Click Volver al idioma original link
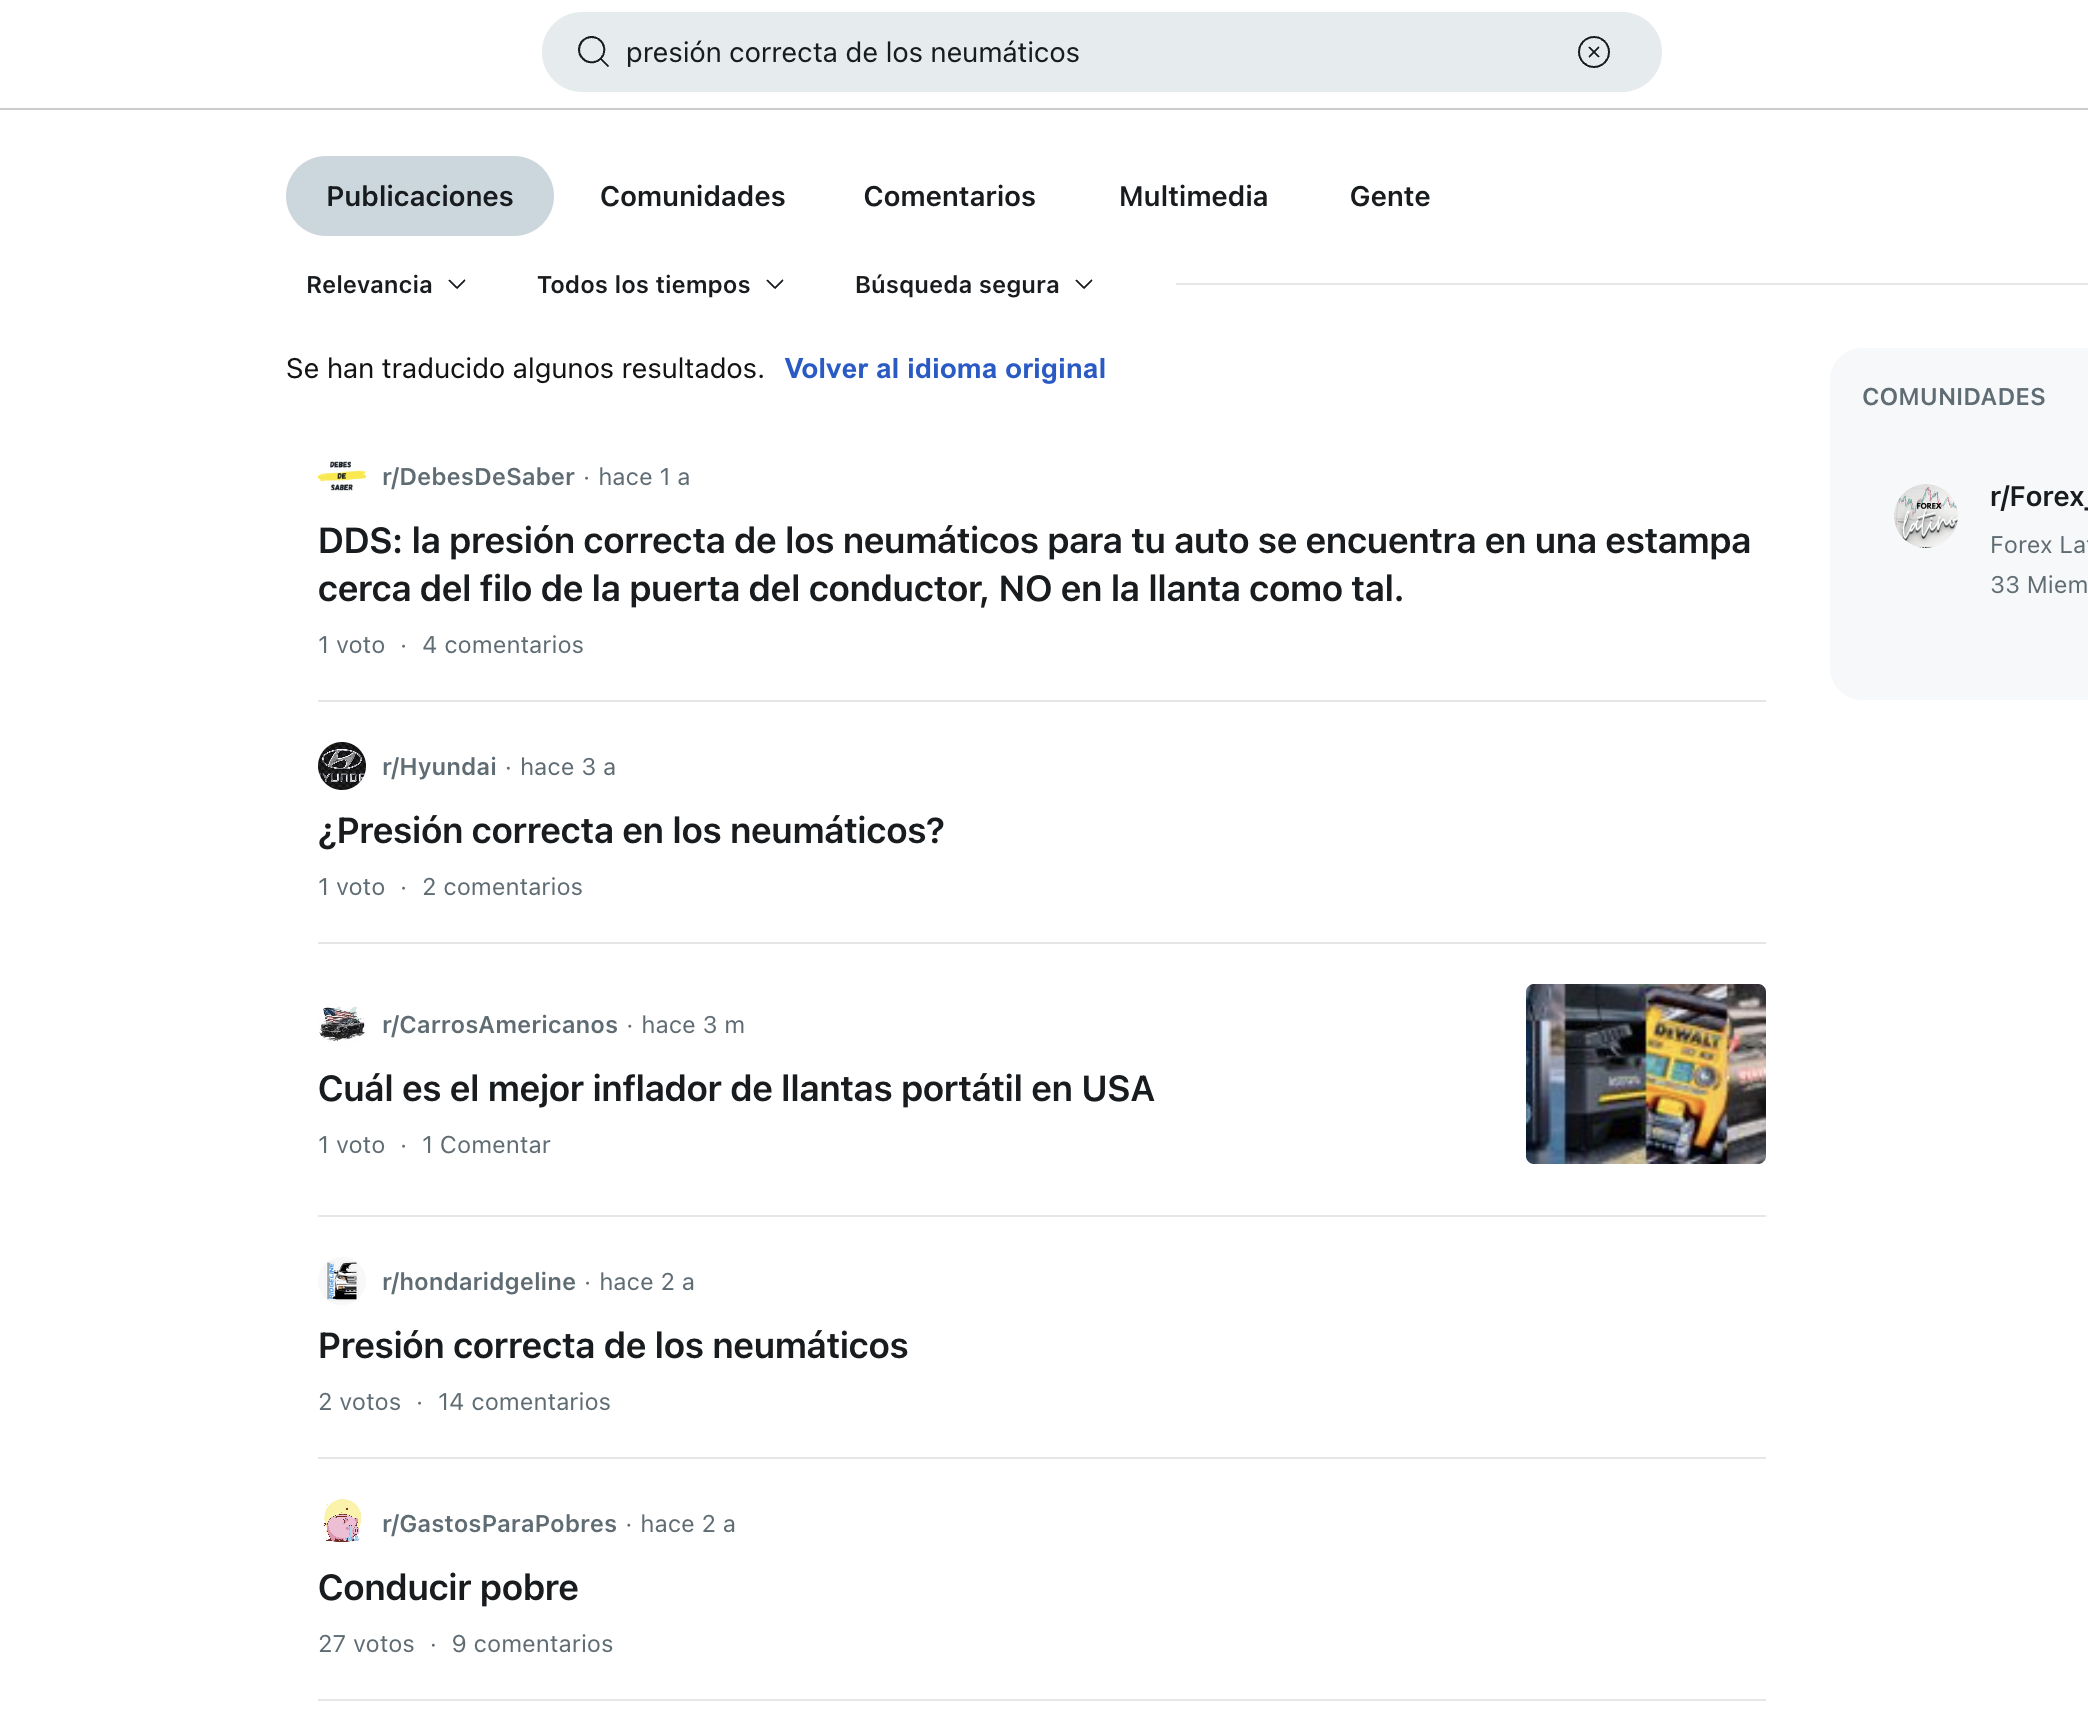The width and height of the screenshot is (2088, 1730). [x=944, y=368]
